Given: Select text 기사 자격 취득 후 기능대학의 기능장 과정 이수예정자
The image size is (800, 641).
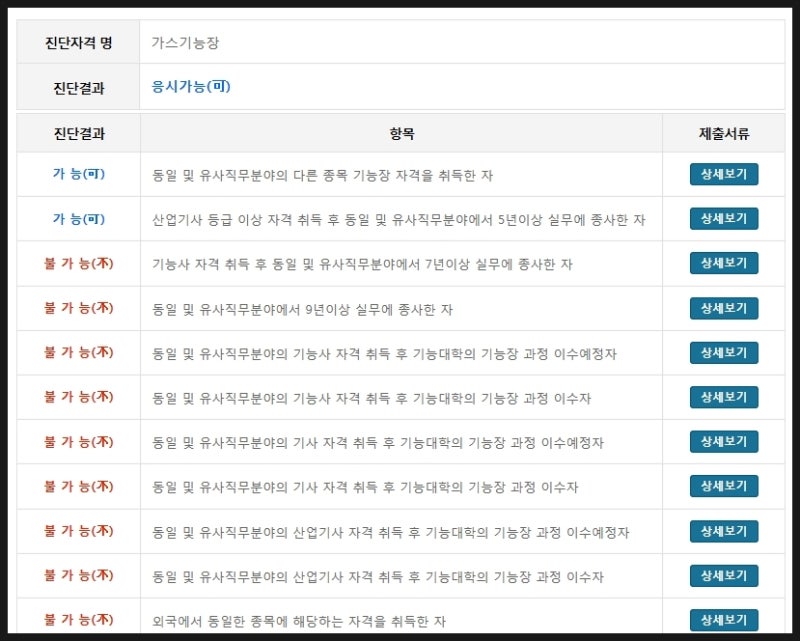Looking at the screenshot, I should coord(378,442).
